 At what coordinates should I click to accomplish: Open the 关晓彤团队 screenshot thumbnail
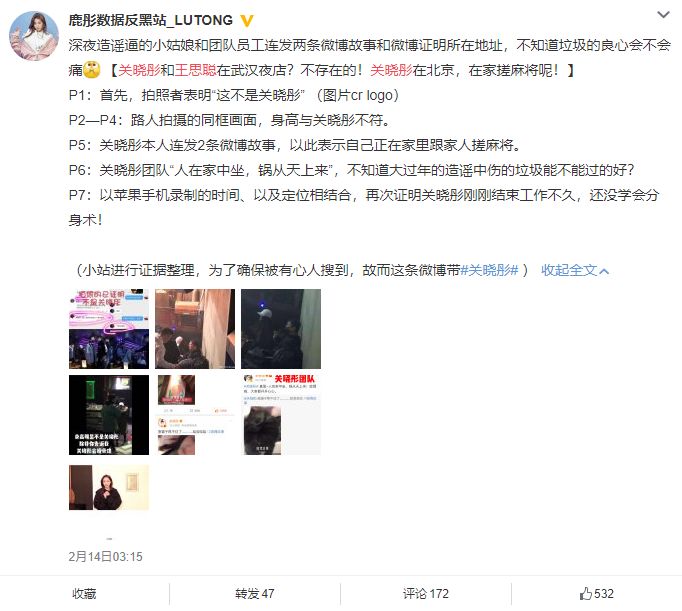click(x=281, y=415)
